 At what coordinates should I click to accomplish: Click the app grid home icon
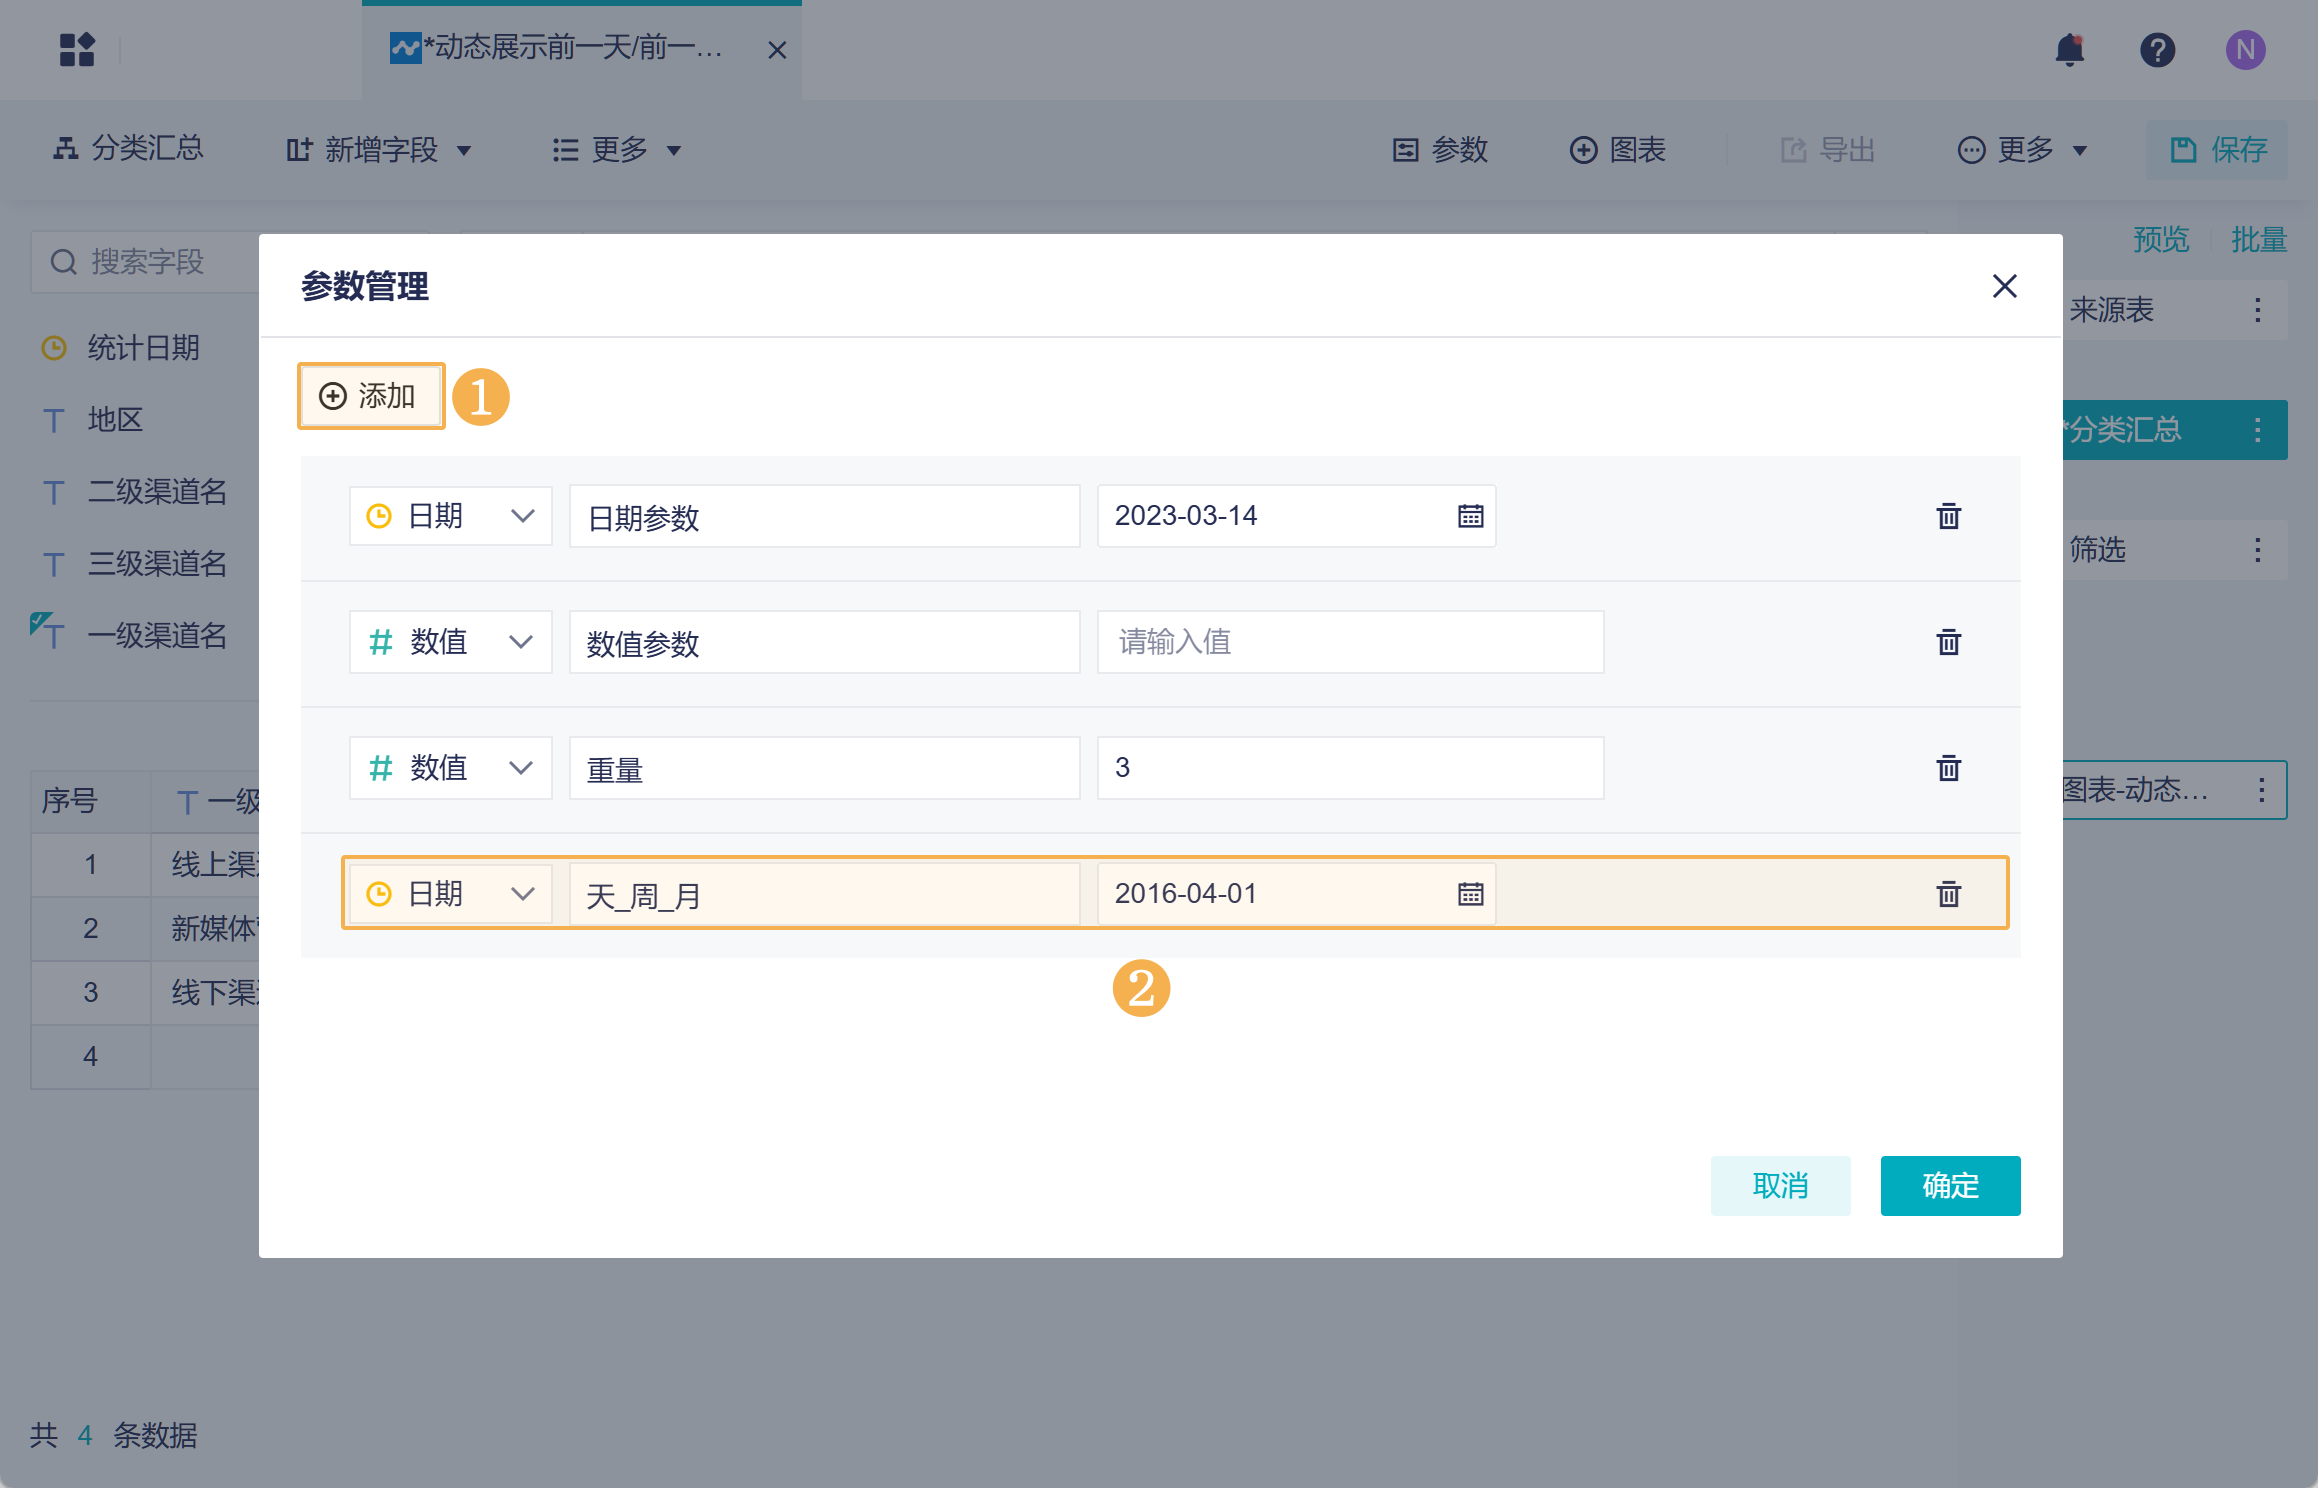click(77, 50)
